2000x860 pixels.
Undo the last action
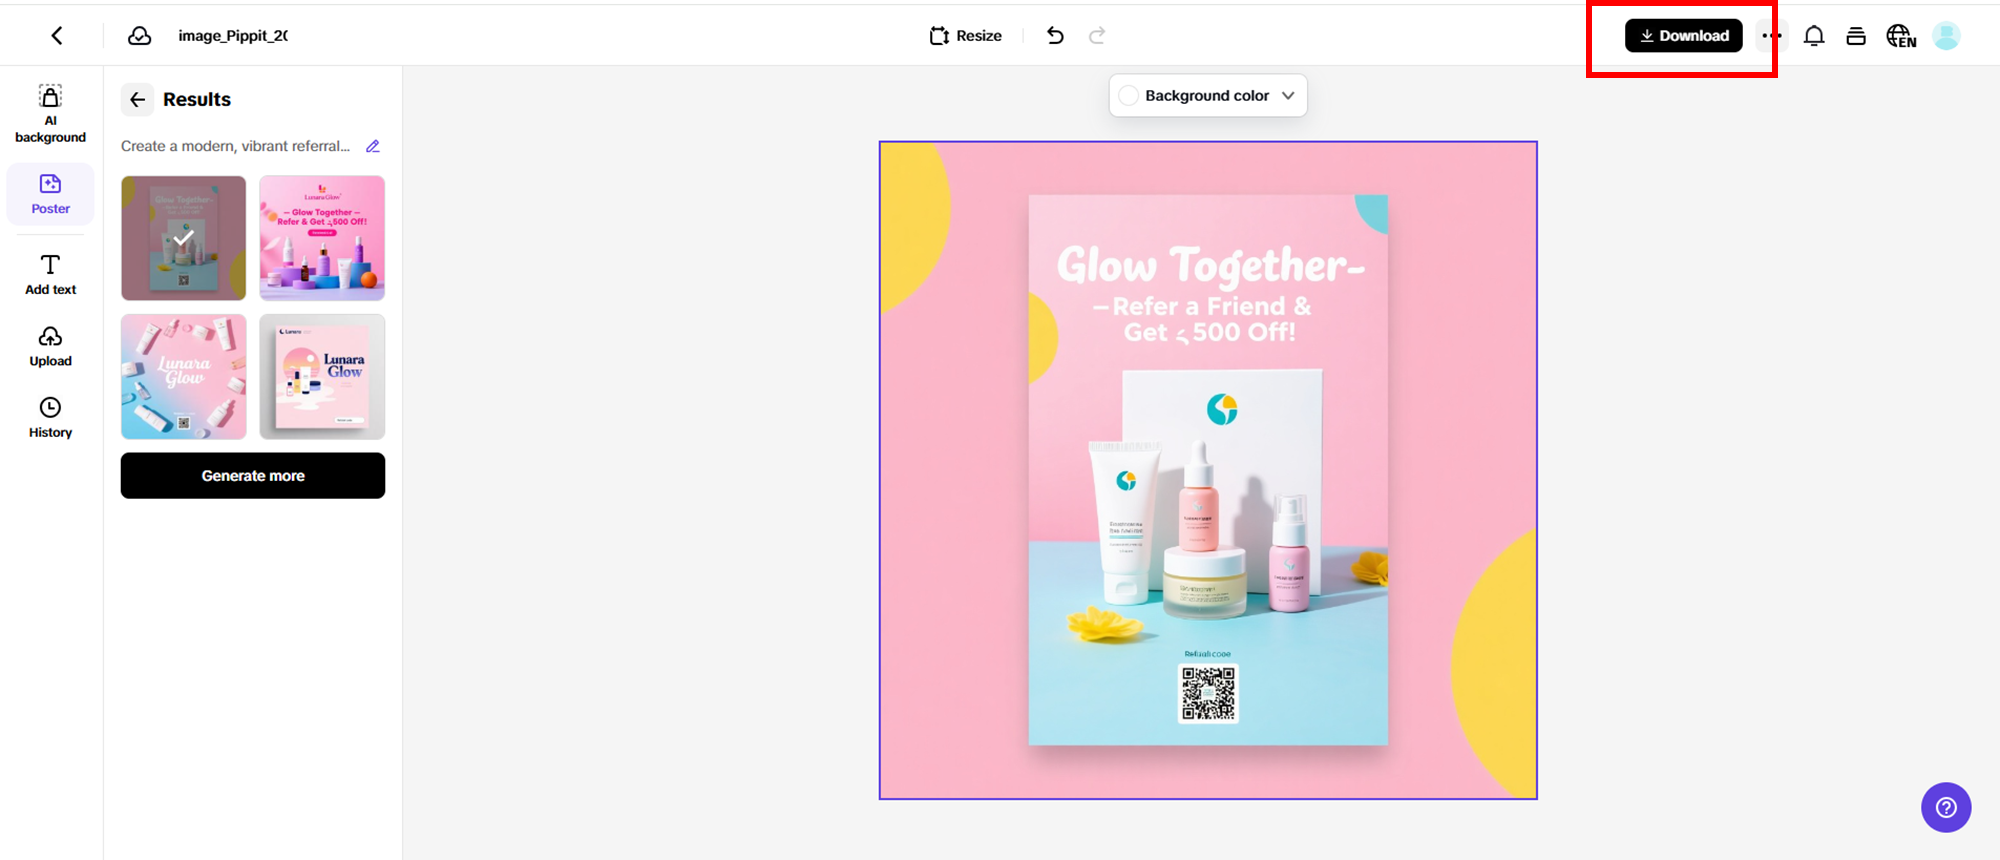1055,36
